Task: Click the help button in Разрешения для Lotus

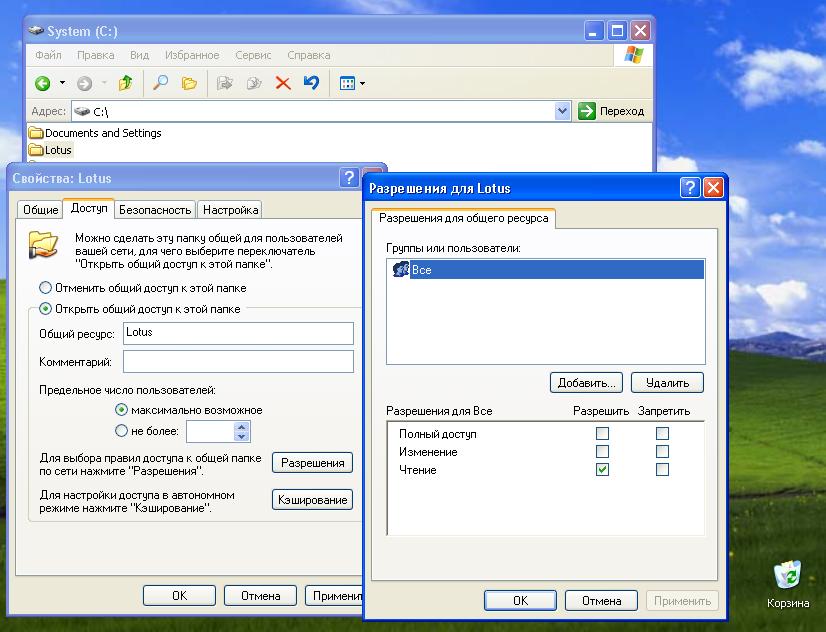Action: click(690, 187)
